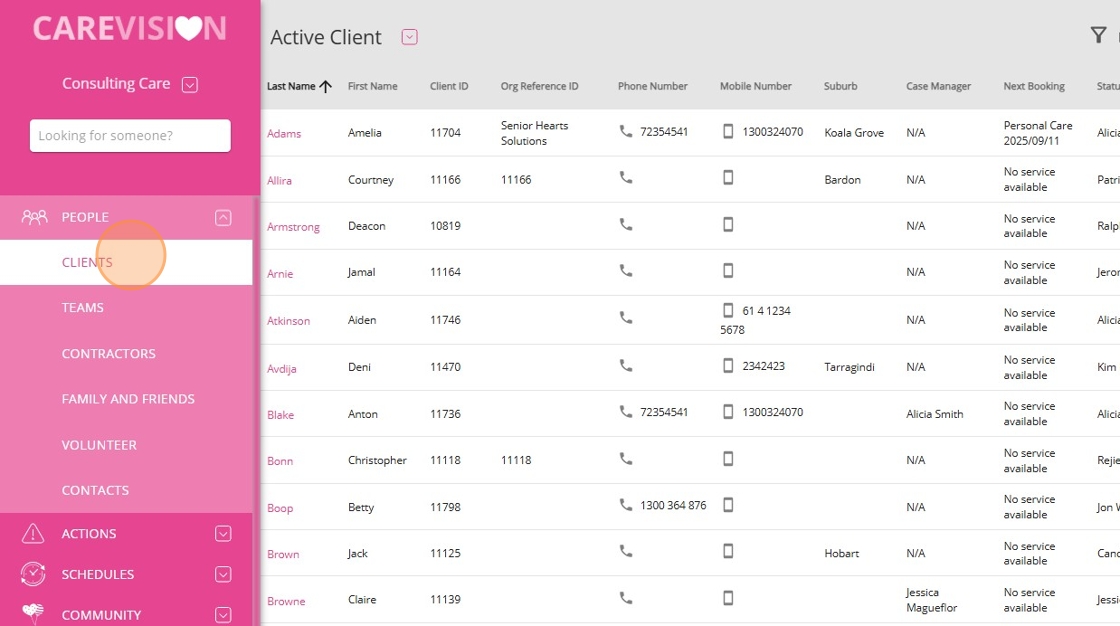Click the Actions warning triangle icon
The image size is (1120, 626).
[33, 534]
